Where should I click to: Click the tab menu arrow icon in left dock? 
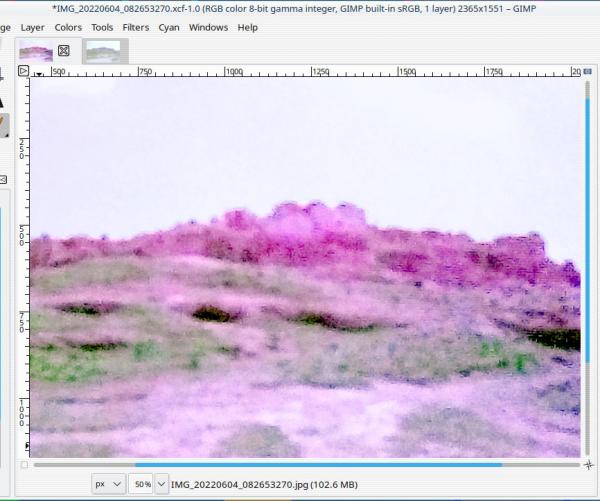3,179
